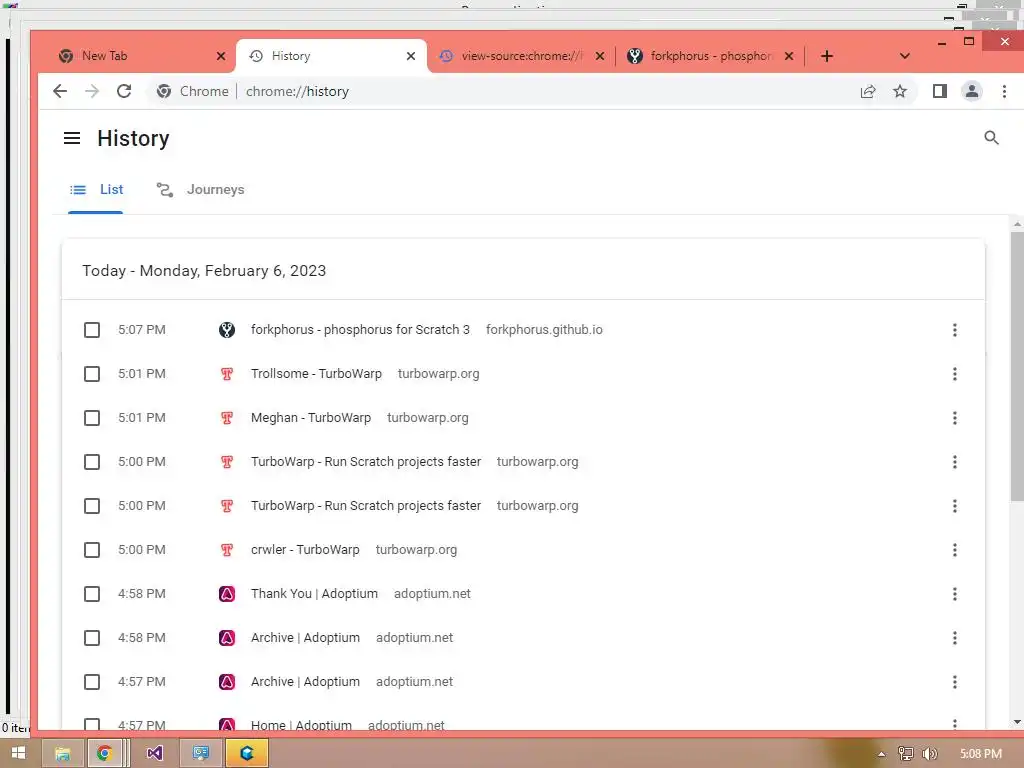This screenshot has height=768, width=1024.
Task: Click the Trollsome entry TurboWarp favicon
Action: click(x=227, y=374)
